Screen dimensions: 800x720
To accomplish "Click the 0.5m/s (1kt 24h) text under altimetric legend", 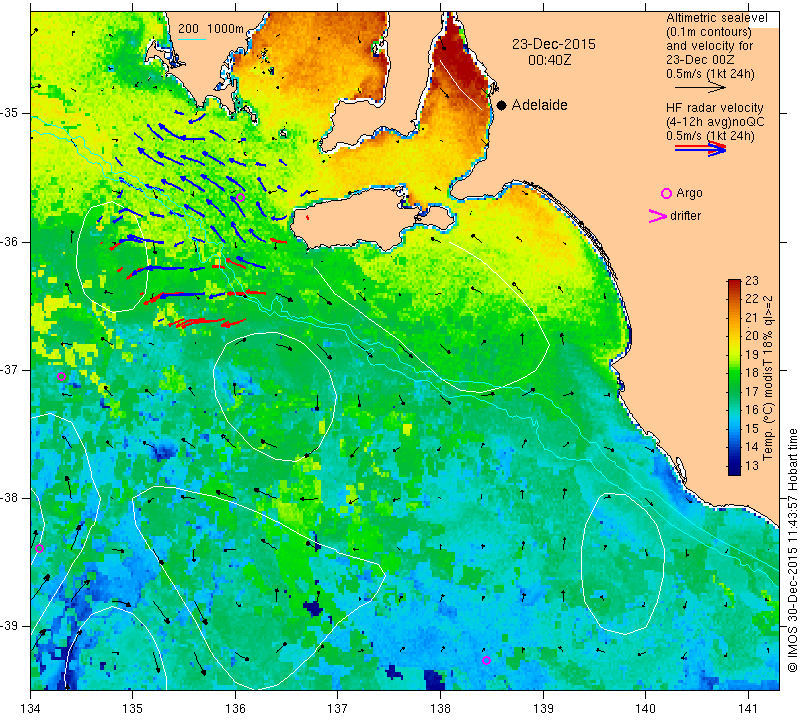I will point(710,74).
